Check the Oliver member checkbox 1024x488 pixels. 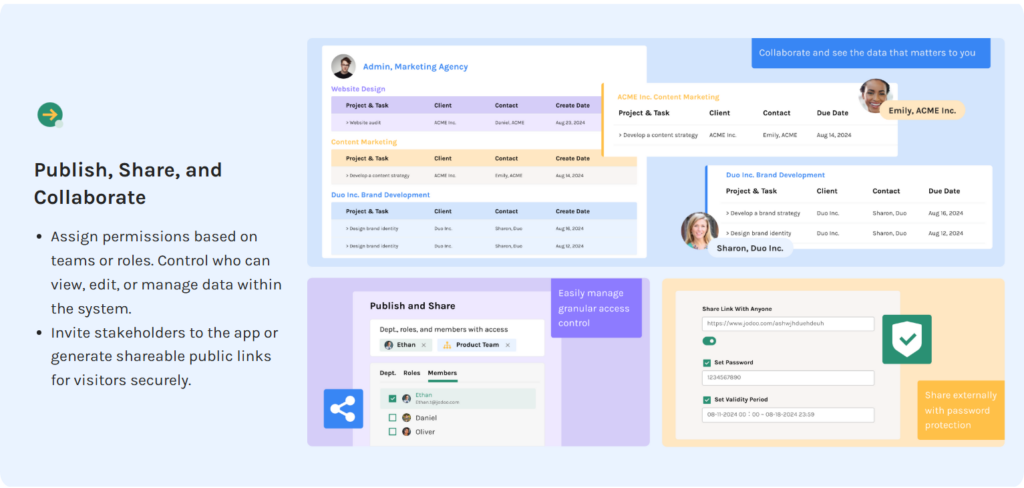point(392,432)
